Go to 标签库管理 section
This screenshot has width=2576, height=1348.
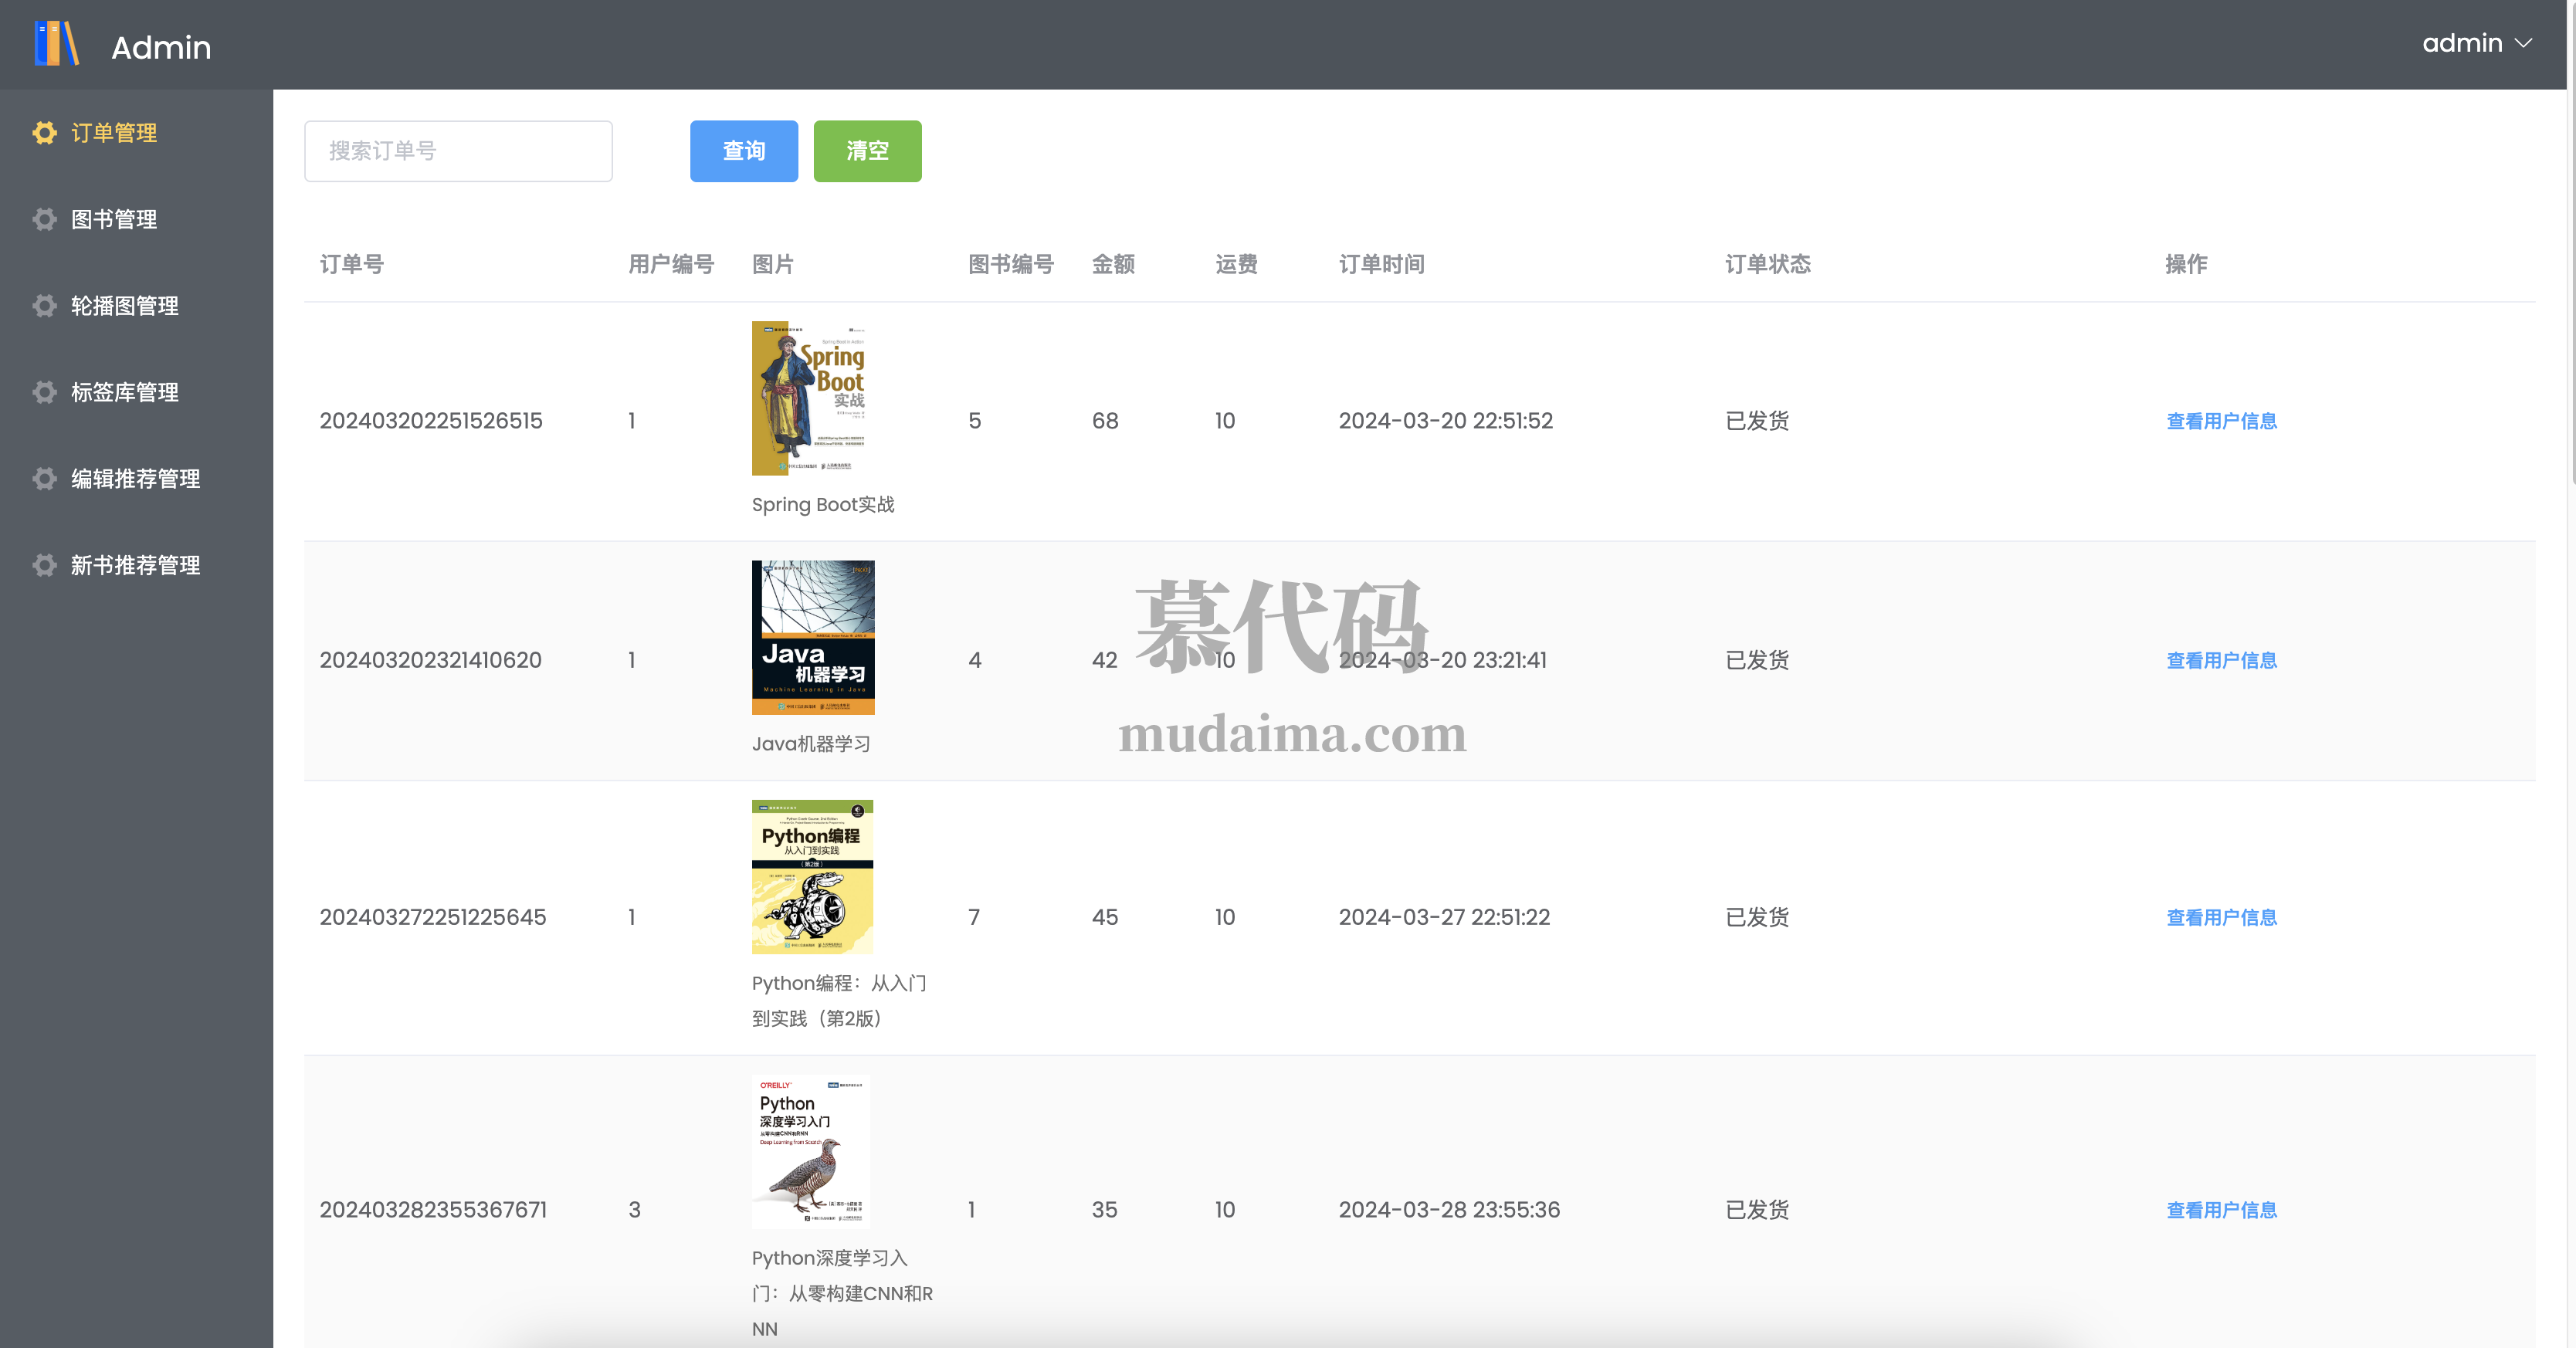pos(124,392)
